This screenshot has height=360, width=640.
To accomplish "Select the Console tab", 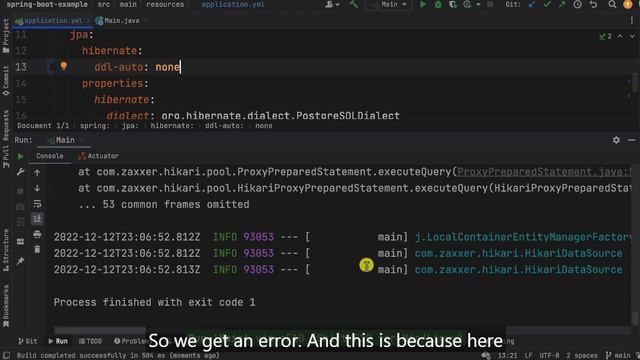I will point(49,156).
